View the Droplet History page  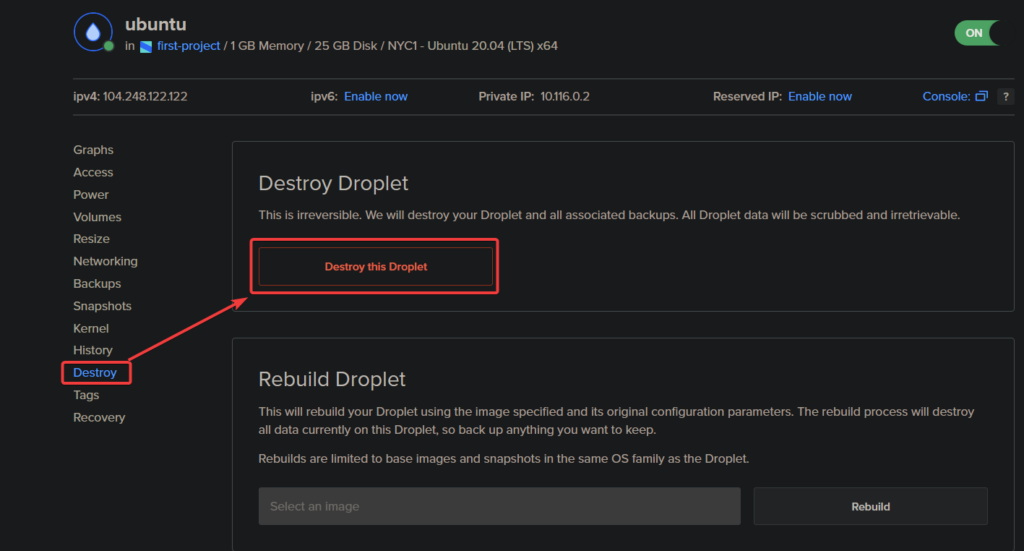pyautogui.click(x=93, y=350)
